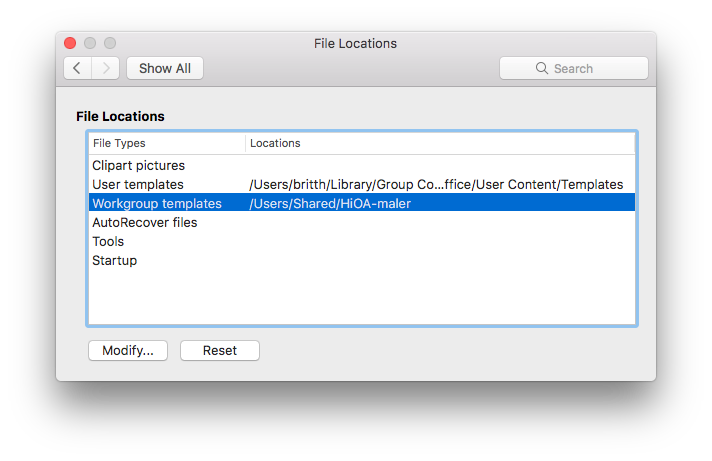Select the Clipart pictures row

tap(362, 165)
